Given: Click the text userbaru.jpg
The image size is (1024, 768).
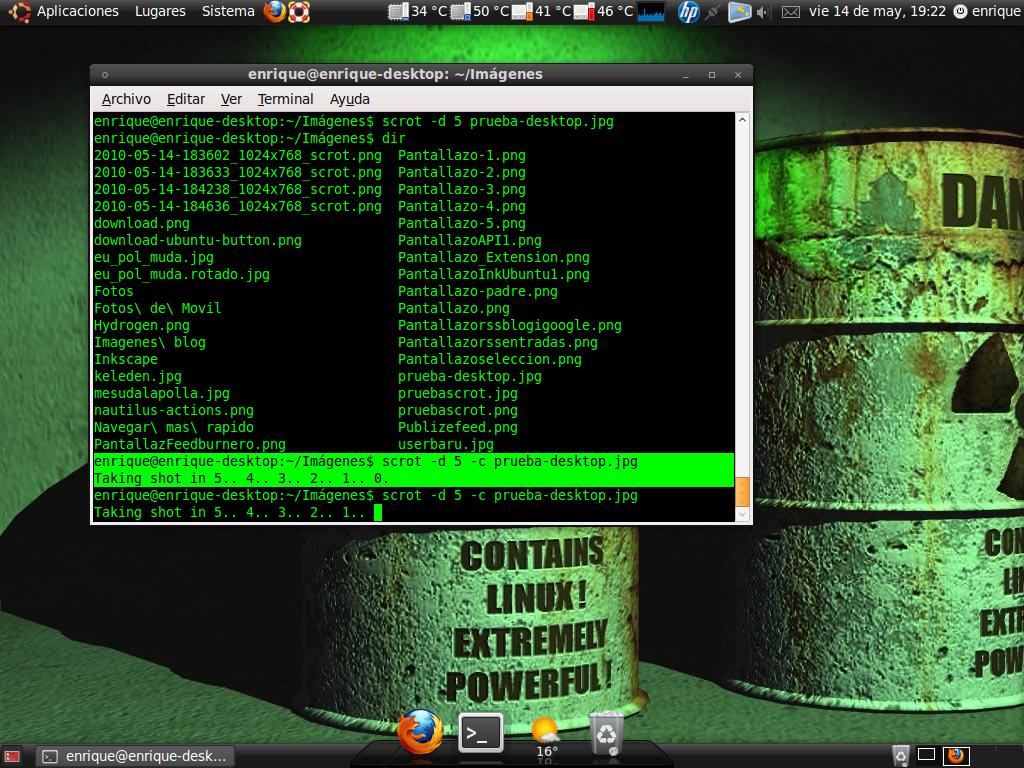Looking at the screenshot, I should click(x=446, y=444).
